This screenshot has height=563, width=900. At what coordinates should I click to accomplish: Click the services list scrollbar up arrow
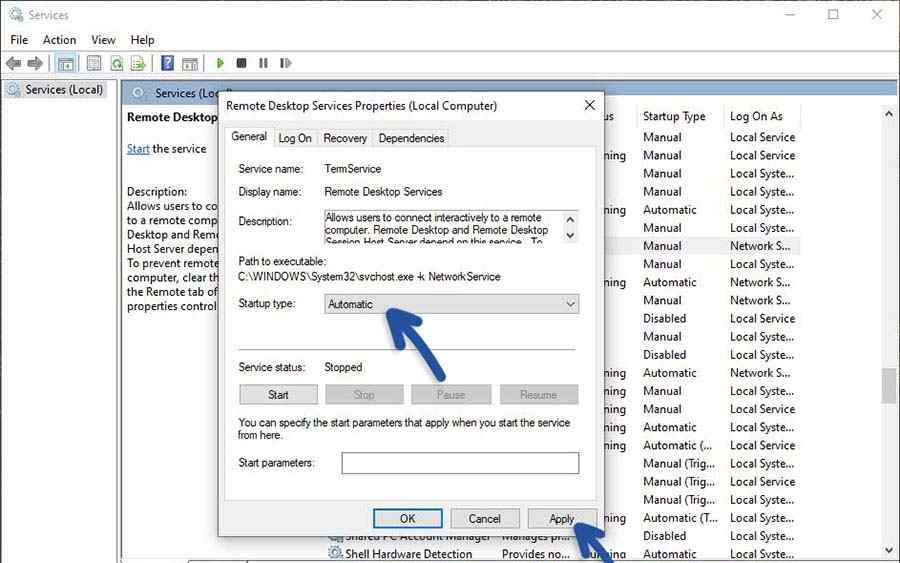889,114
